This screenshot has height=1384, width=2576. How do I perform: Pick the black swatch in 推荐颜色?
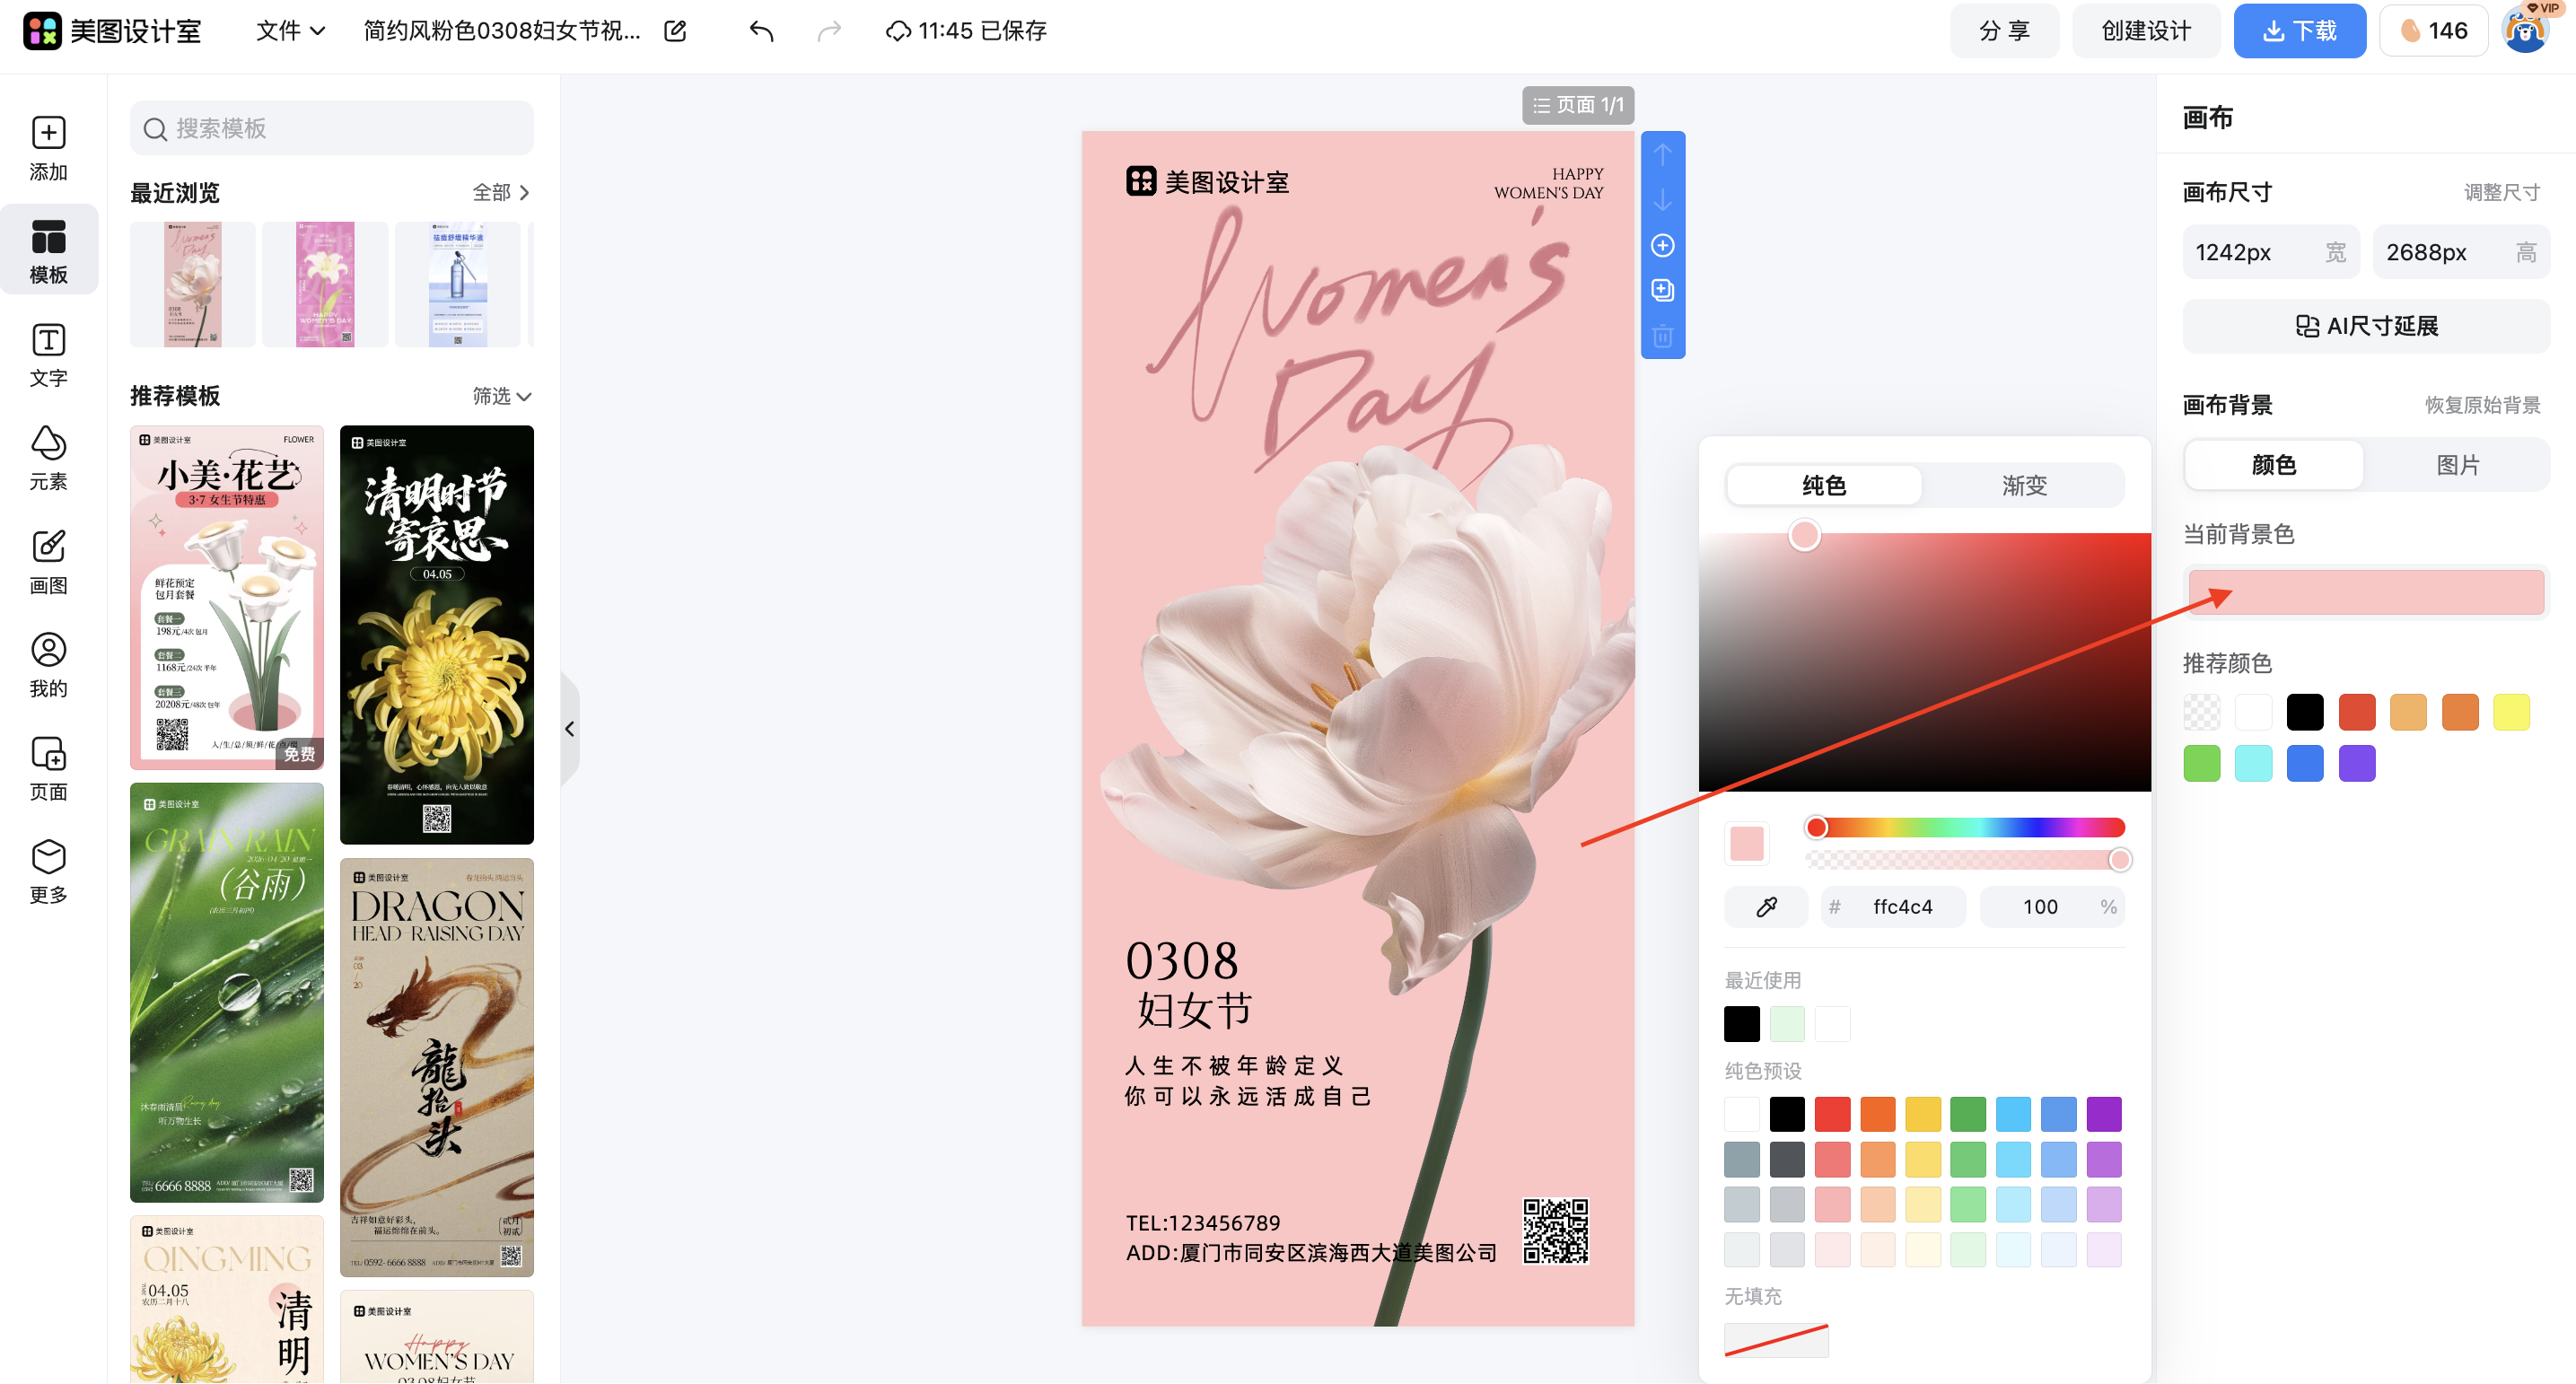pyautogui.click(x=2305, y=712)
